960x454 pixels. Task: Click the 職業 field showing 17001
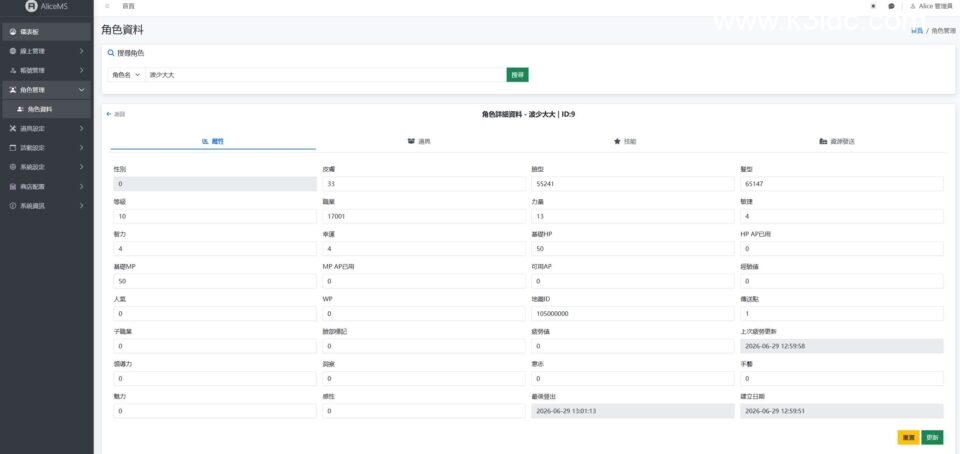pyautogui.click(x=424, y=217)
